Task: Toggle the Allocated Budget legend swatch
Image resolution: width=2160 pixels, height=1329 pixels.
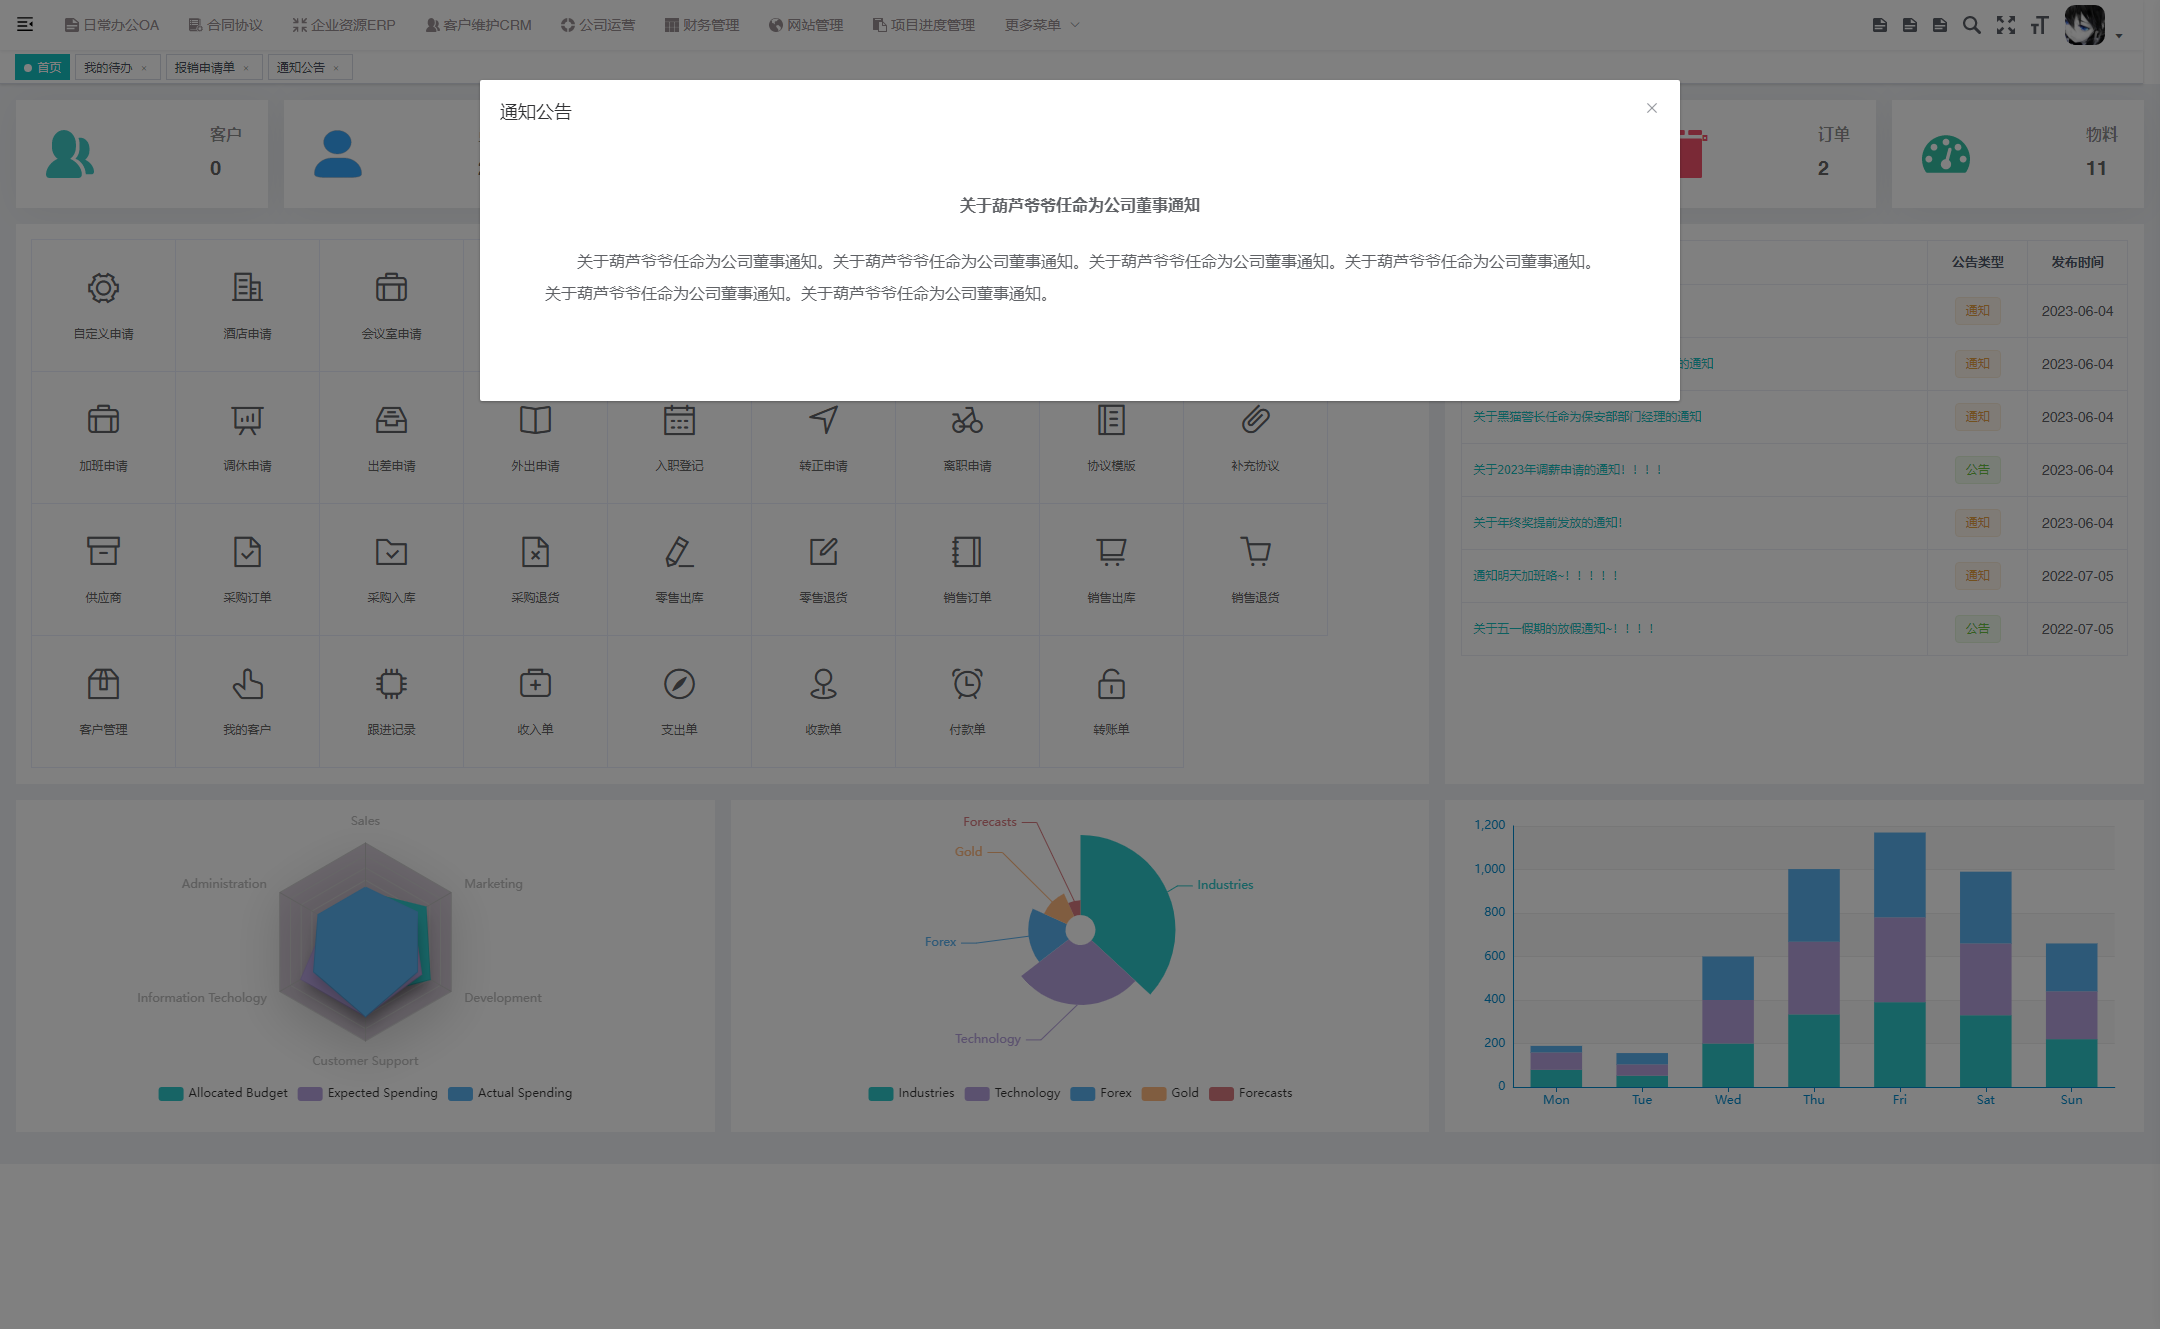Action: click(x=171, y=1093)
